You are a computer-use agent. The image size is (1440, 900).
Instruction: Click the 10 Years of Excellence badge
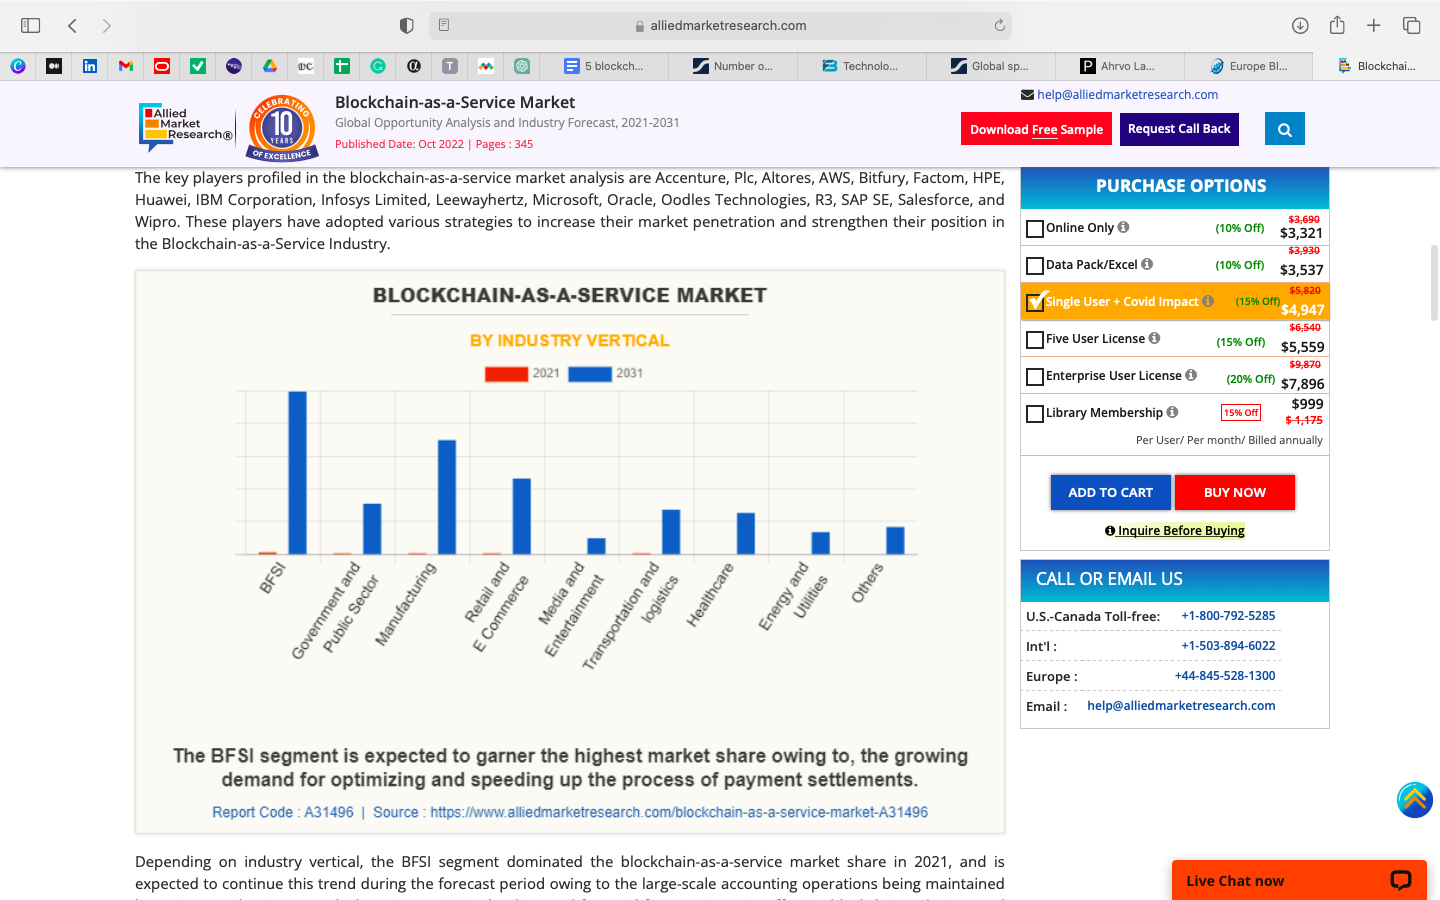point(282,128)
